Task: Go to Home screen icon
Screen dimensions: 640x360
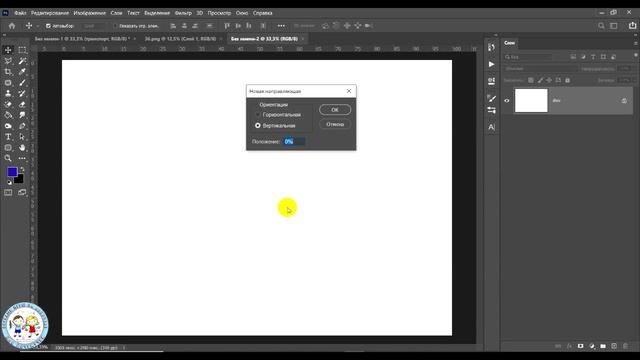Action: tap(12, 26)
